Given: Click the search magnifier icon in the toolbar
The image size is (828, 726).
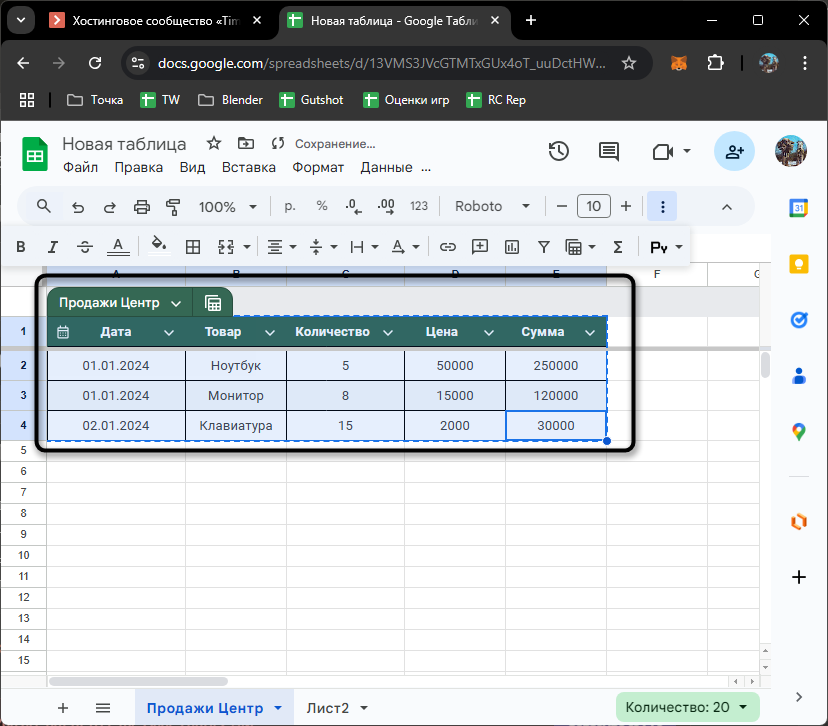Looking at the screenshot, I should click(x=44, y=206).
